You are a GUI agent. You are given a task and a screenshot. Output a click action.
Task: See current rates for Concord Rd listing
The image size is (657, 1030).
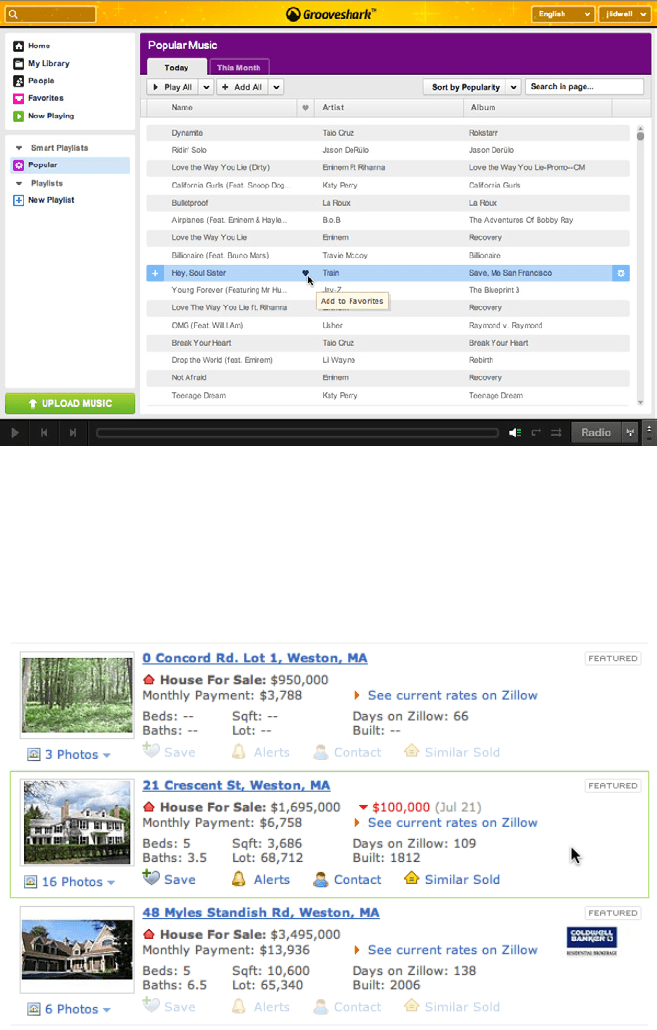coord(446,696)
